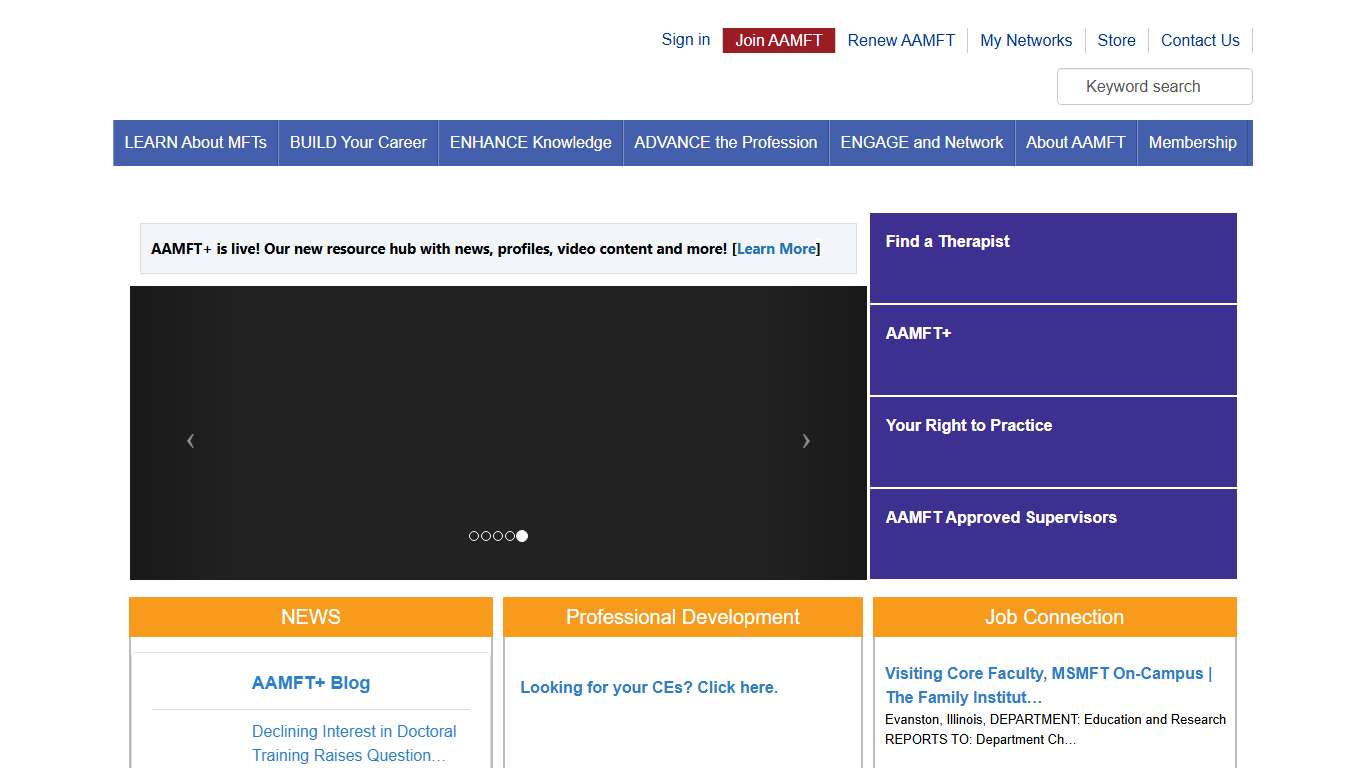Open the ADVANCE the Profession section

click(x=726, y=142)
